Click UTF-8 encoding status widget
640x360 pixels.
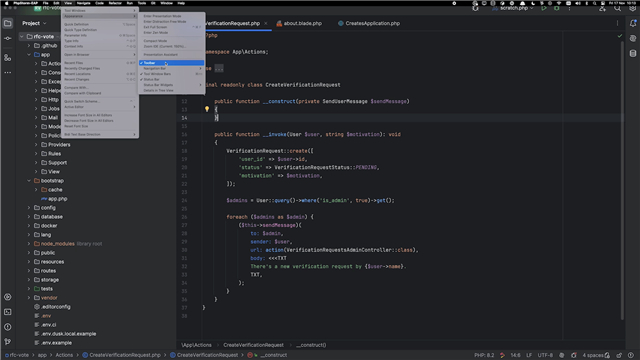point(545,355)
